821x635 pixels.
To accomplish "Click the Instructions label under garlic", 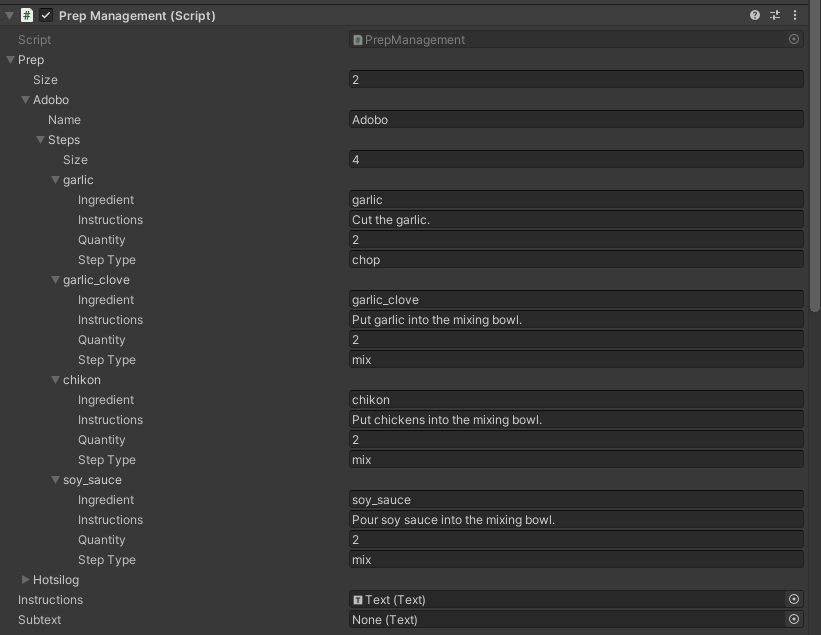I will pyautogui.click(x=110, y=220).
